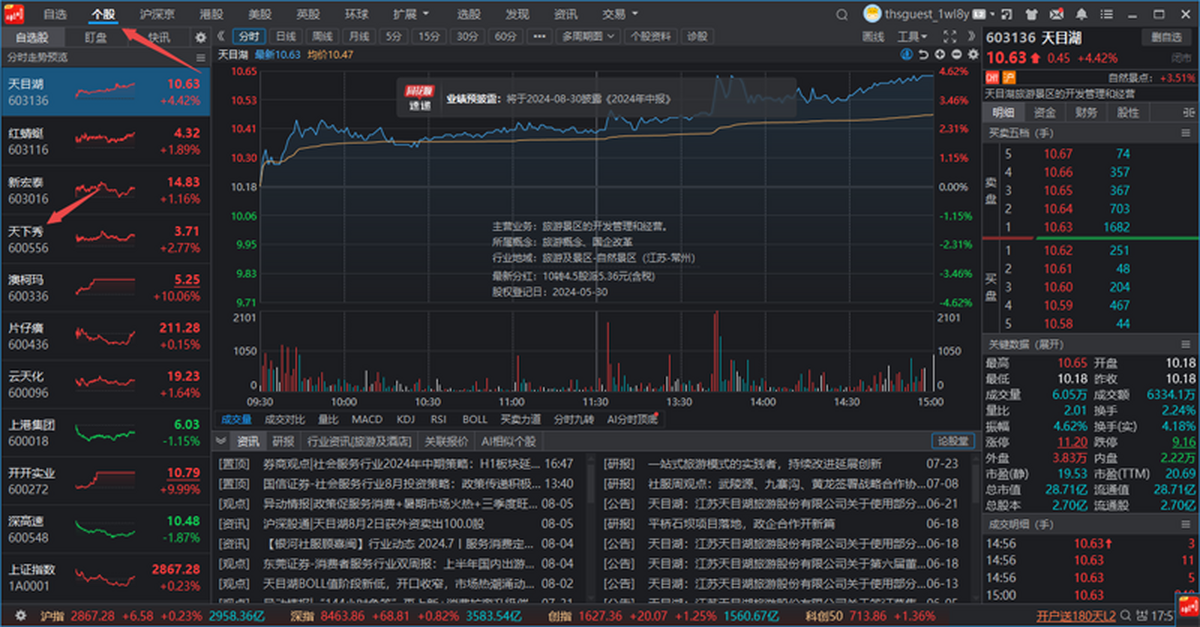Viewport: 1200px width, 627px height.
Task: Click the 删自选 button
Action: click(x=1166, y=37)
